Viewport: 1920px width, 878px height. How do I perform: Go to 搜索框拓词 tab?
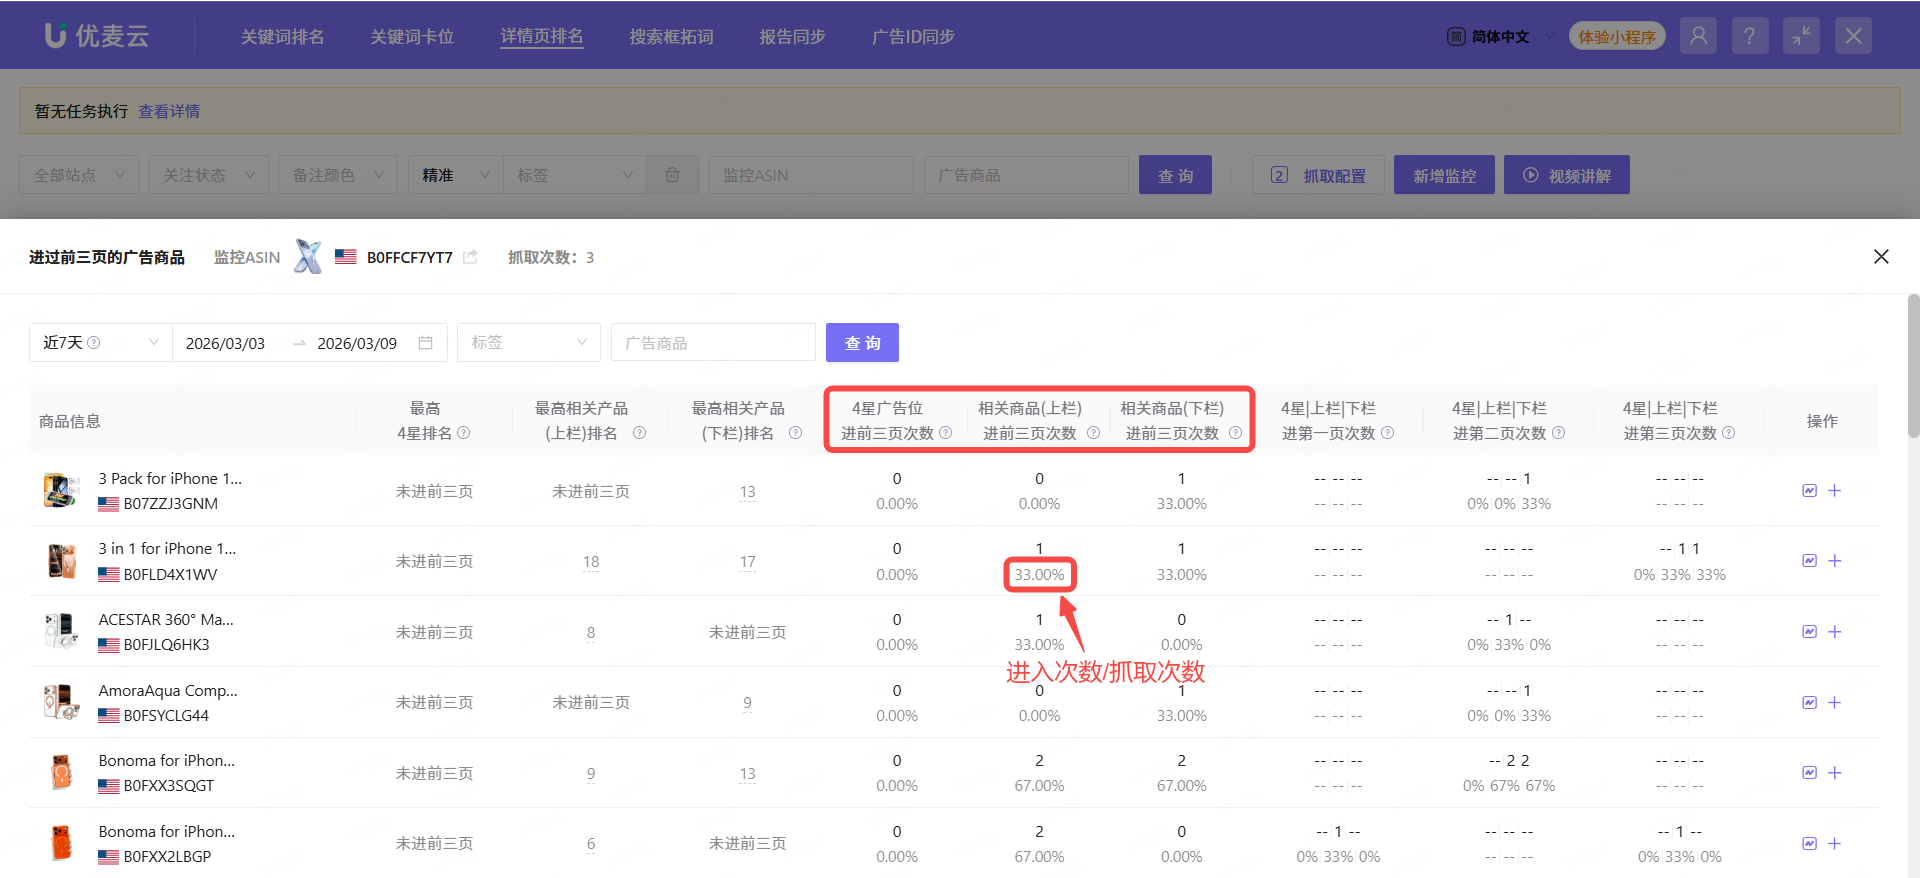(x=671, y=37)
